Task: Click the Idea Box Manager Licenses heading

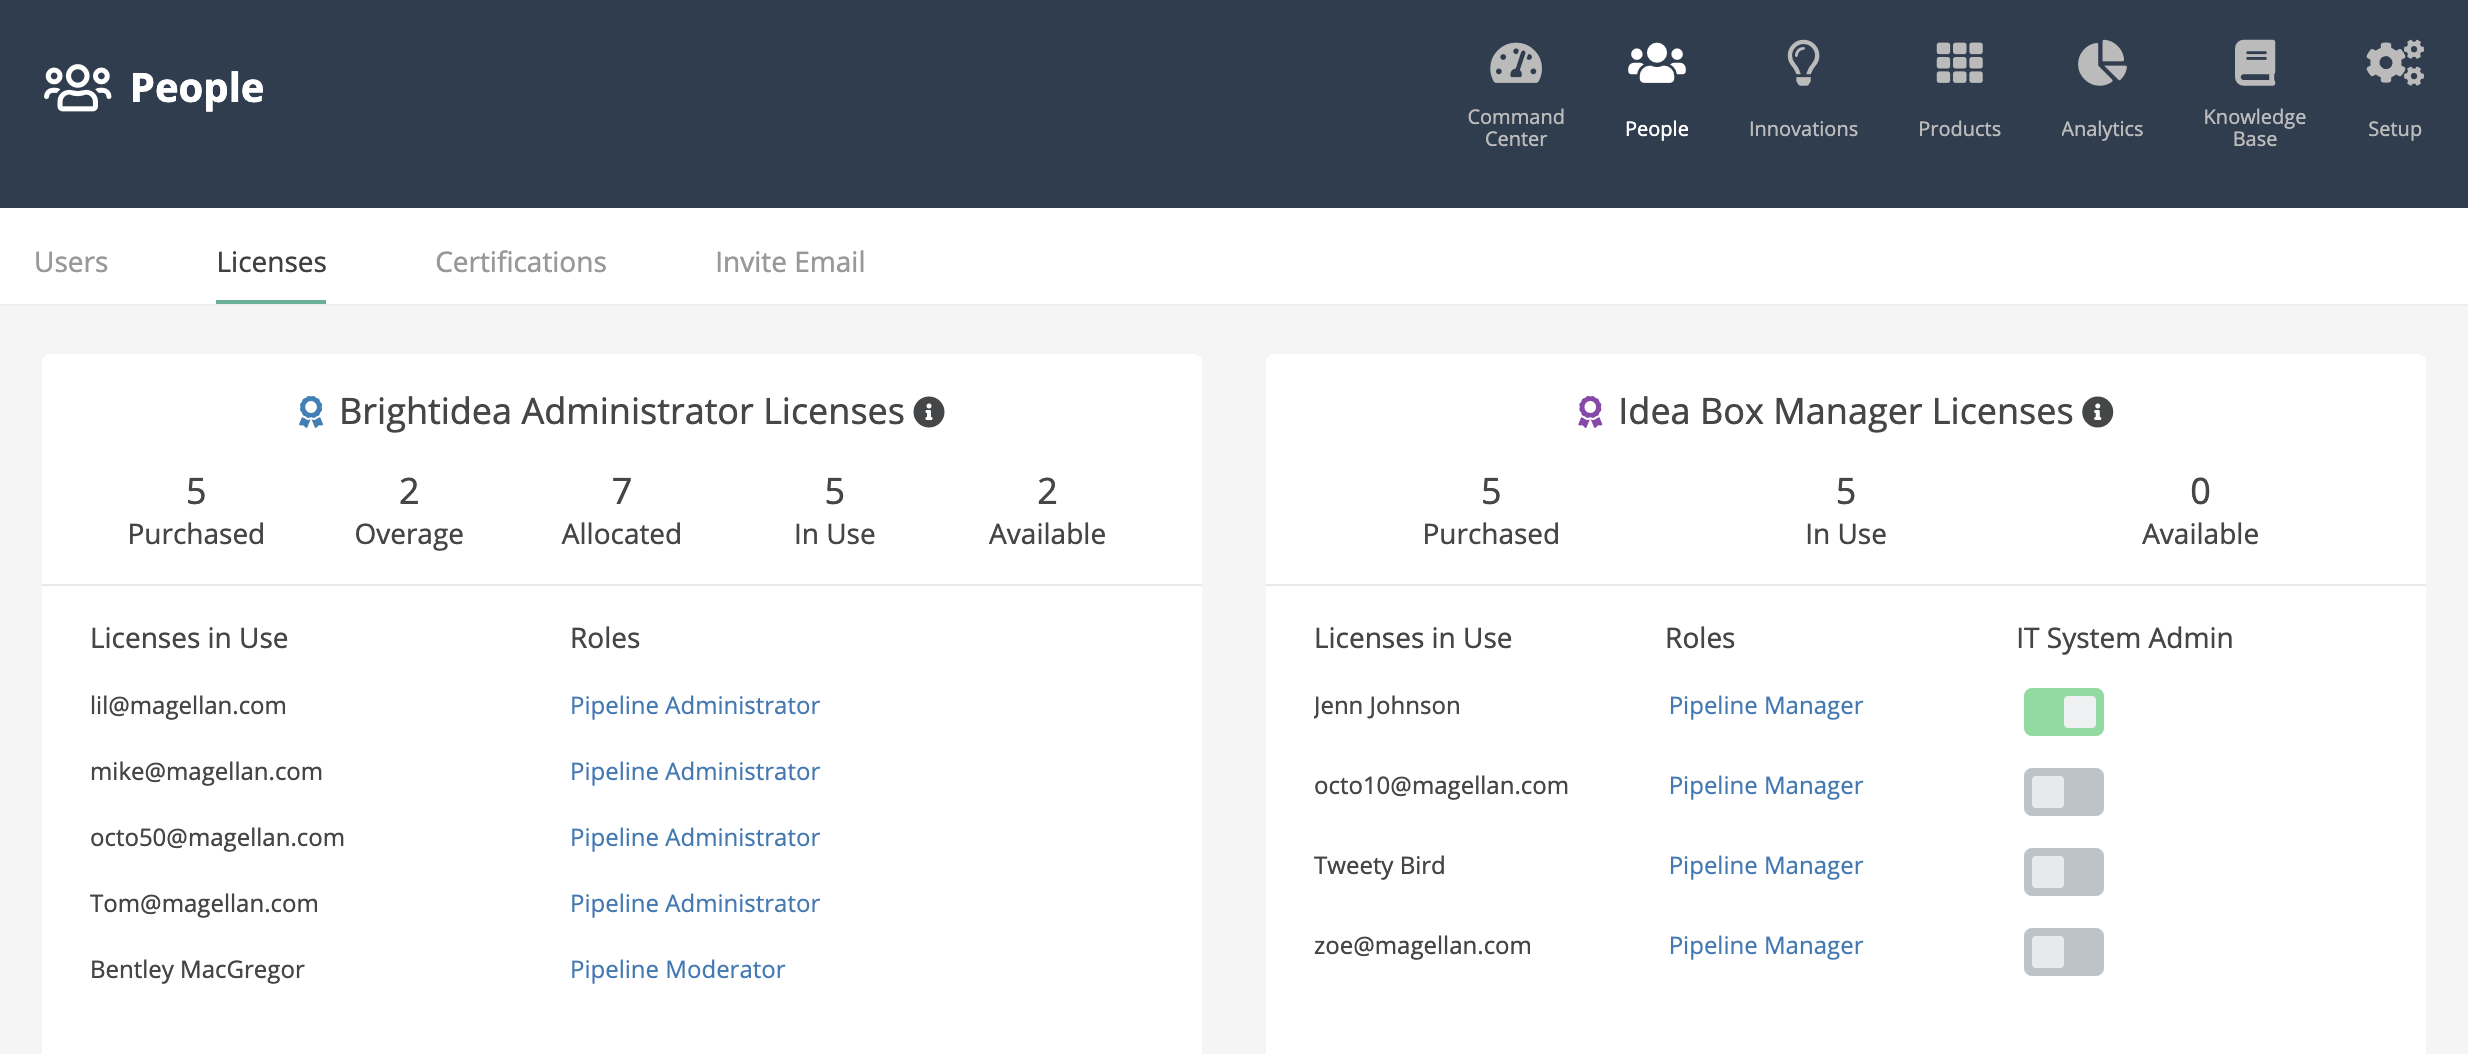Action: click(1846, 412)
